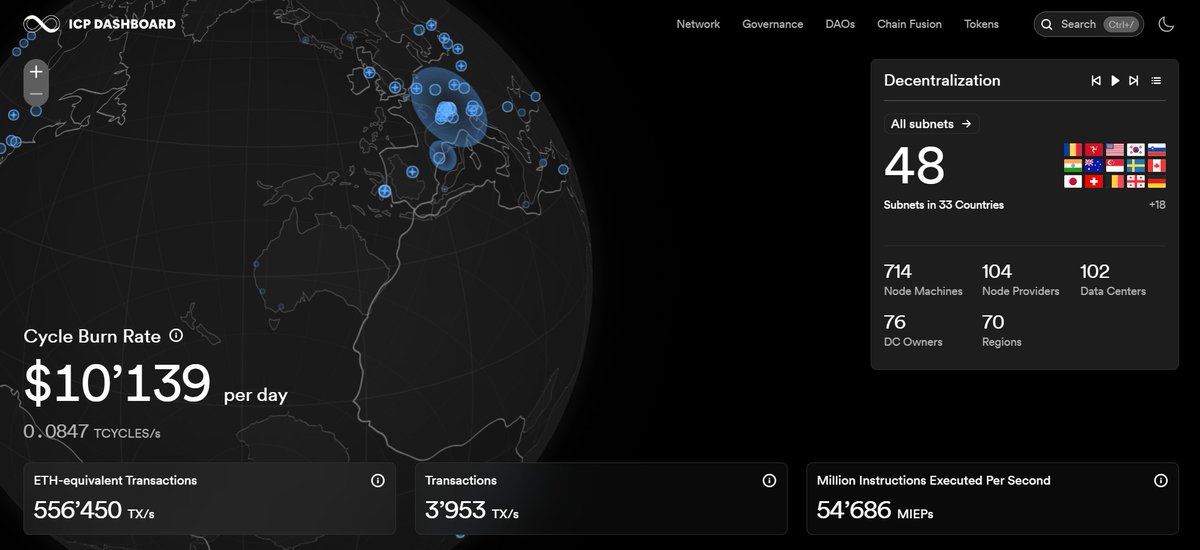Screen dimensions: 1200x550
Task: Click the Germany flag
Action: [x=1157, y=182]
